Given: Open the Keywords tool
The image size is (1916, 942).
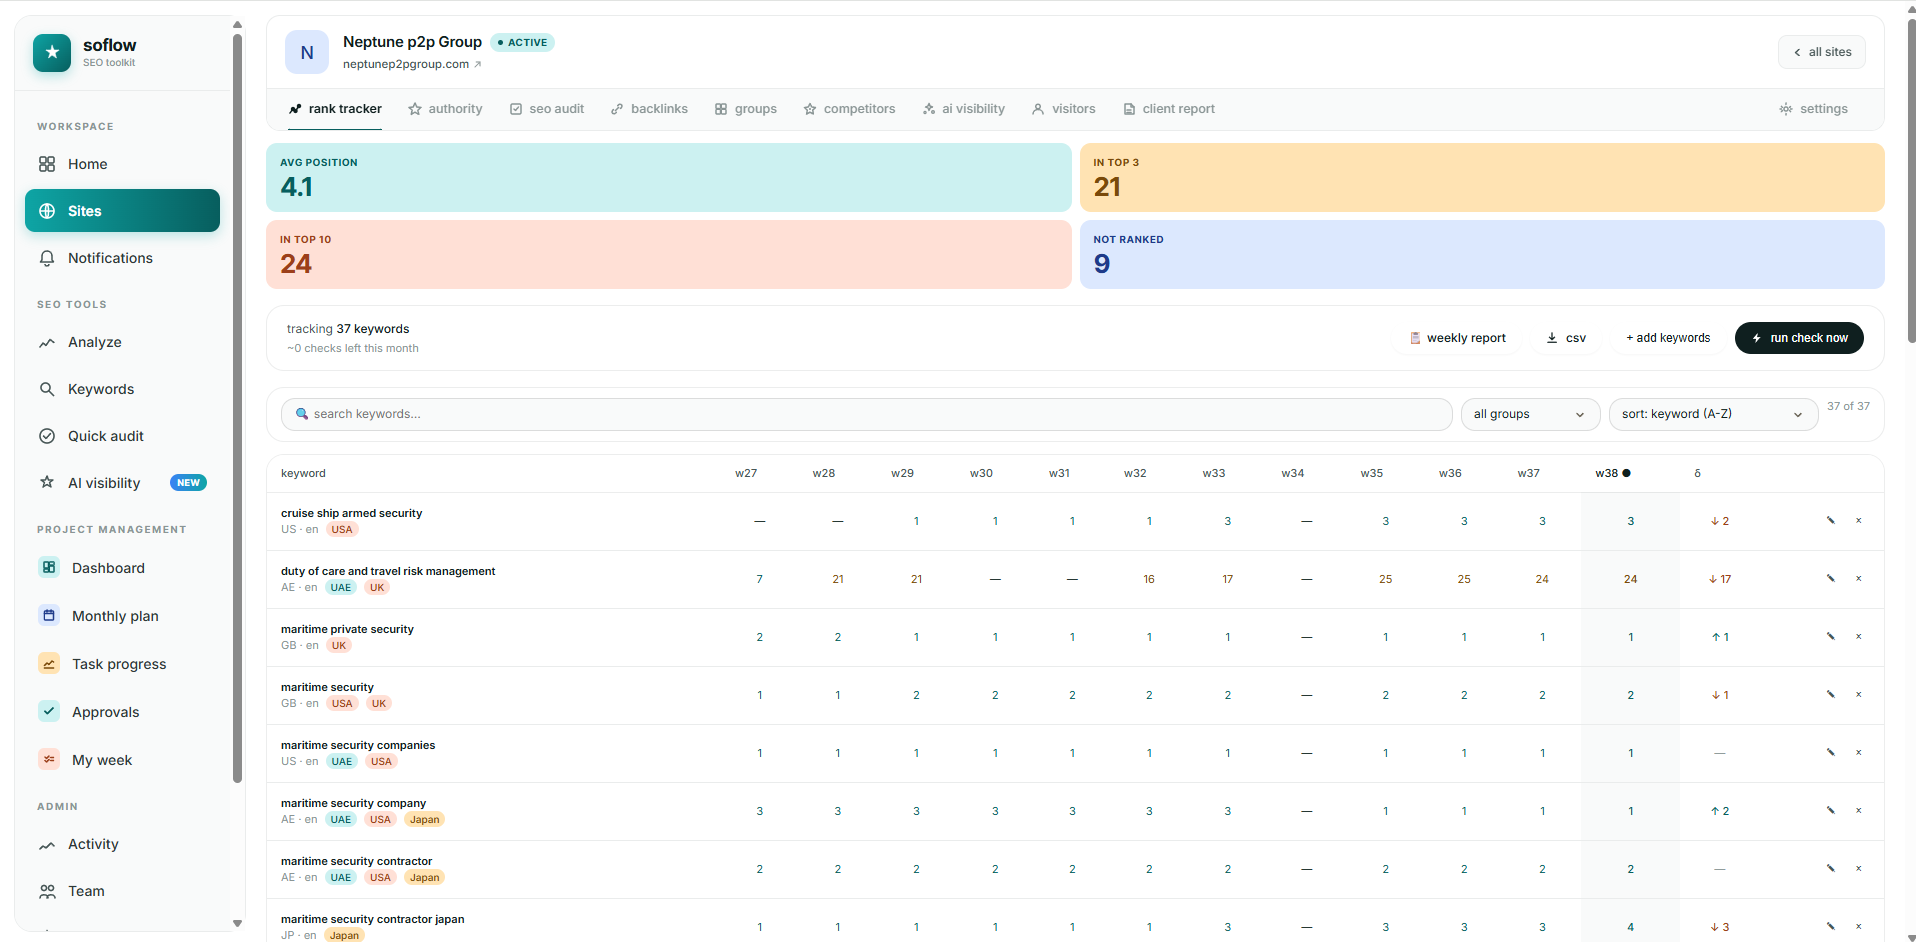Looking at the screenshot, I should click(122, 389).
